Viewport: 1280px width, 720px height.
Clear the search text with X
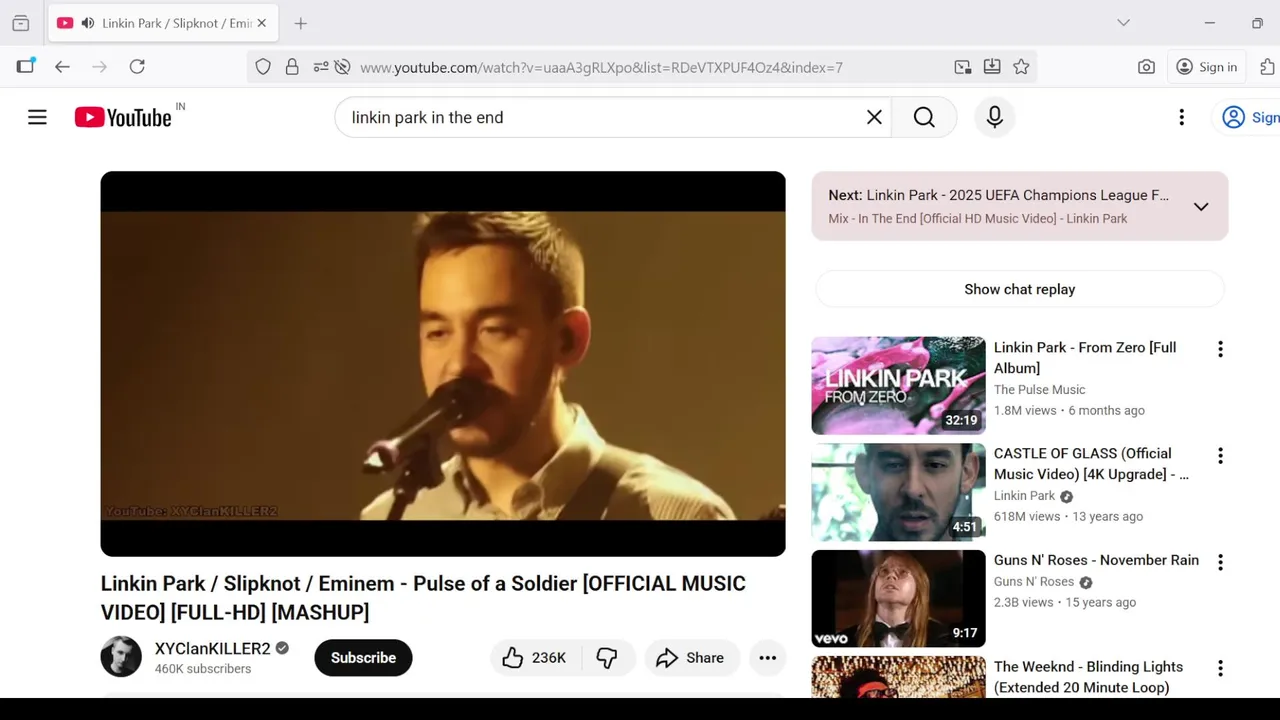(874, 117)
